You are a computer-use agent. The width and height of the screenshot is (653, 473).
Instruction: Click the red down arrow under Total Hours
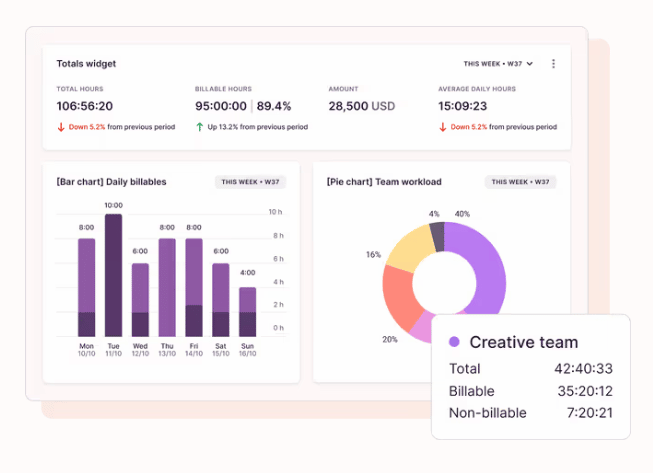point(60,127)
